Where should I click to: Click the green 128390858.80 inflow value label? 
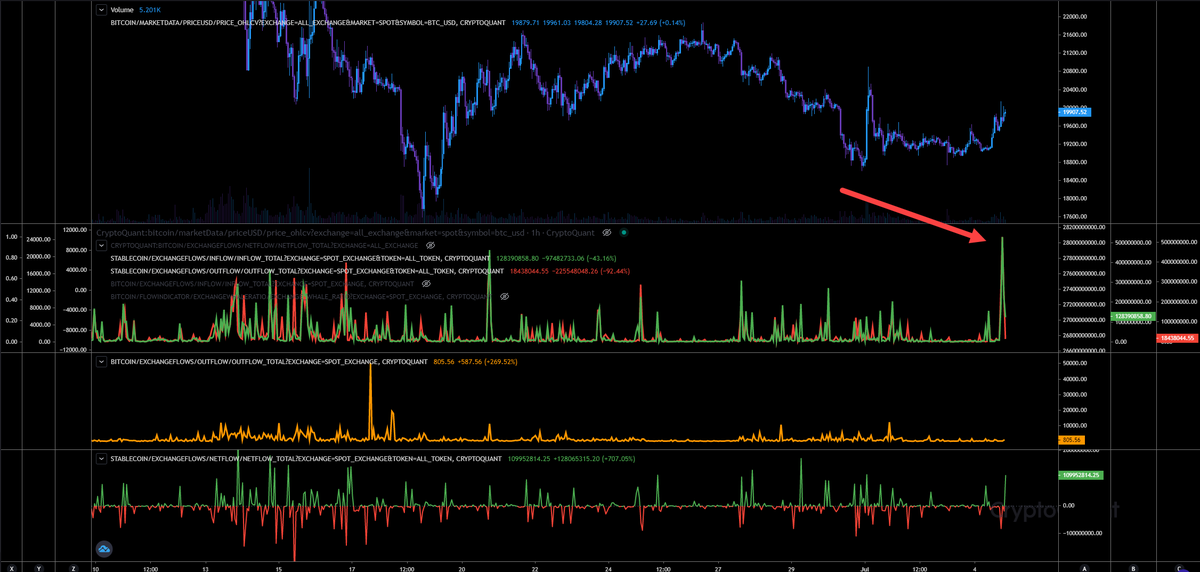1134,316
